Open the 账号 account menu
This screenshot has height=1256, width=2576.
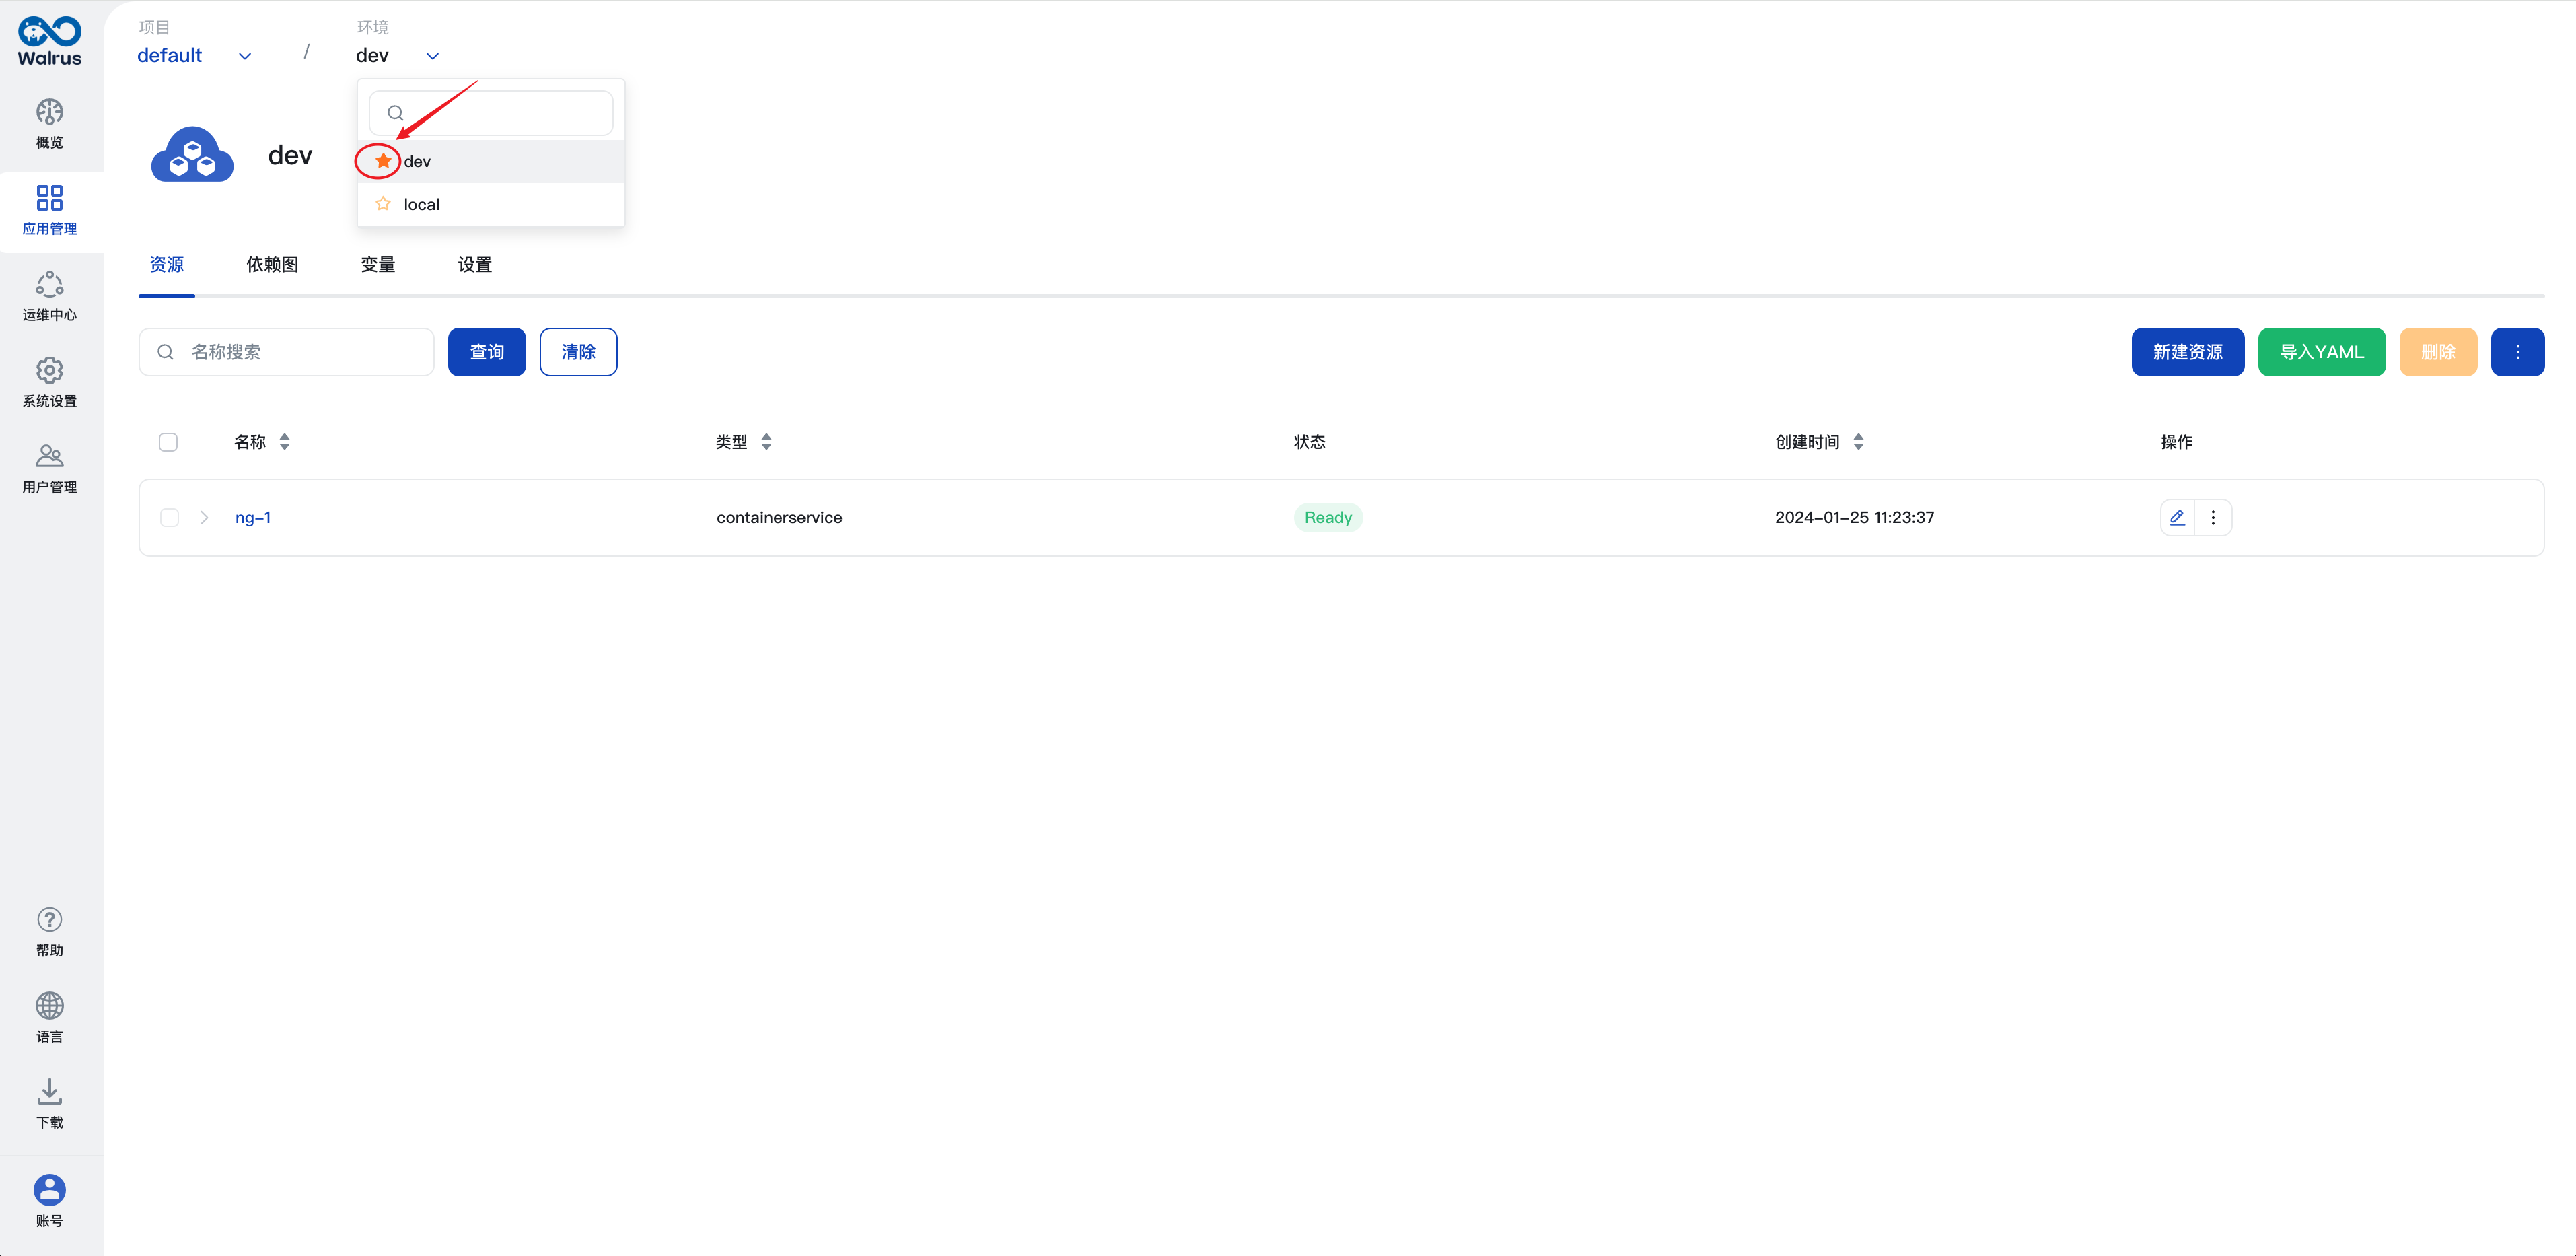coord(49,1201)
